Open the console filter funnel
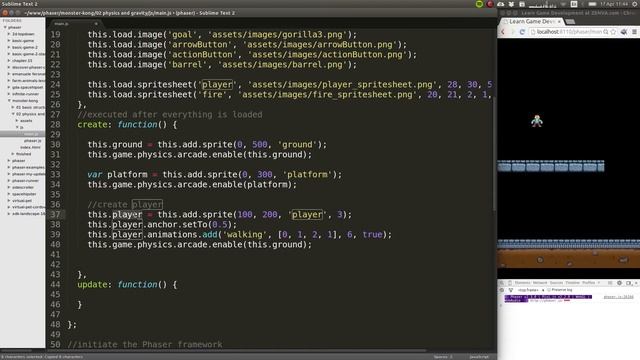This screenshot has height=360, width=640. pos(510,290)
